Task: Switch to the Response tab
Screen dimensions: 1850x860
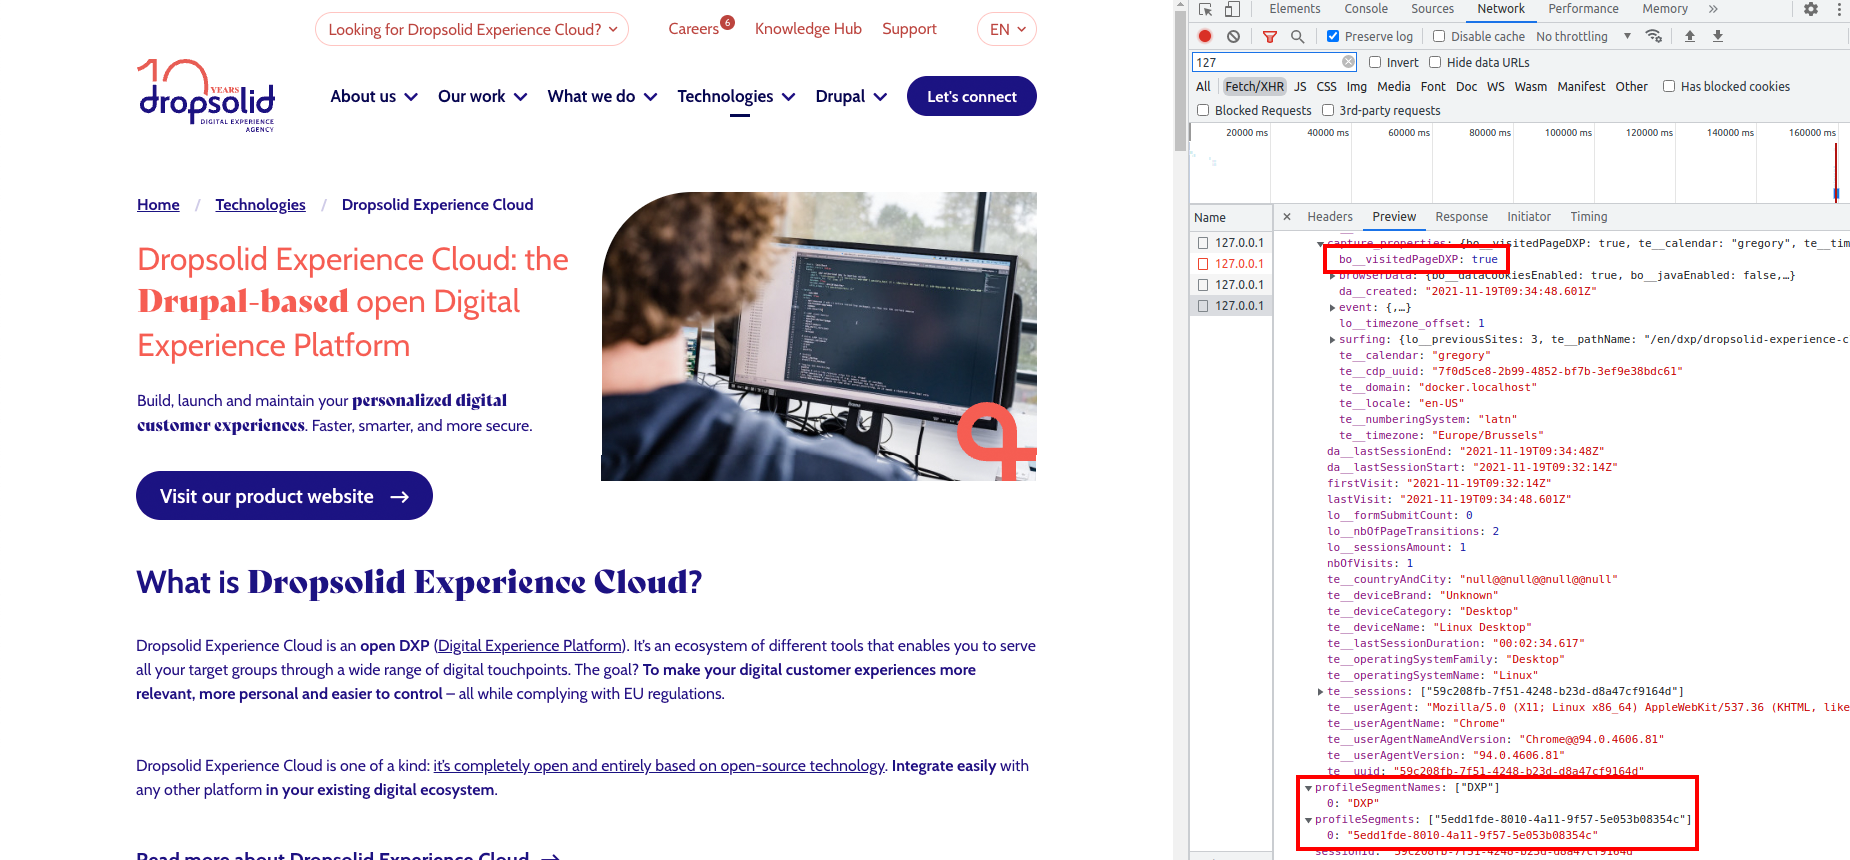Action: 1461,217
